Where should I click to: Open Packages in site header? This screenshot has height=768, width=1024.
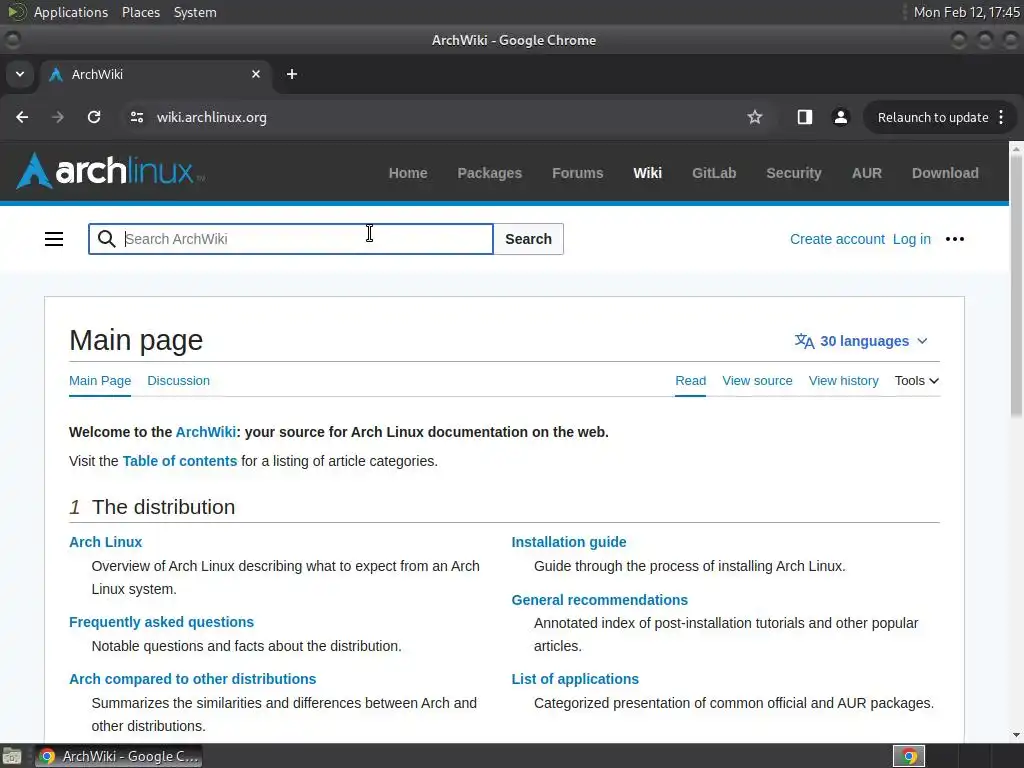[x=490, y=173]
